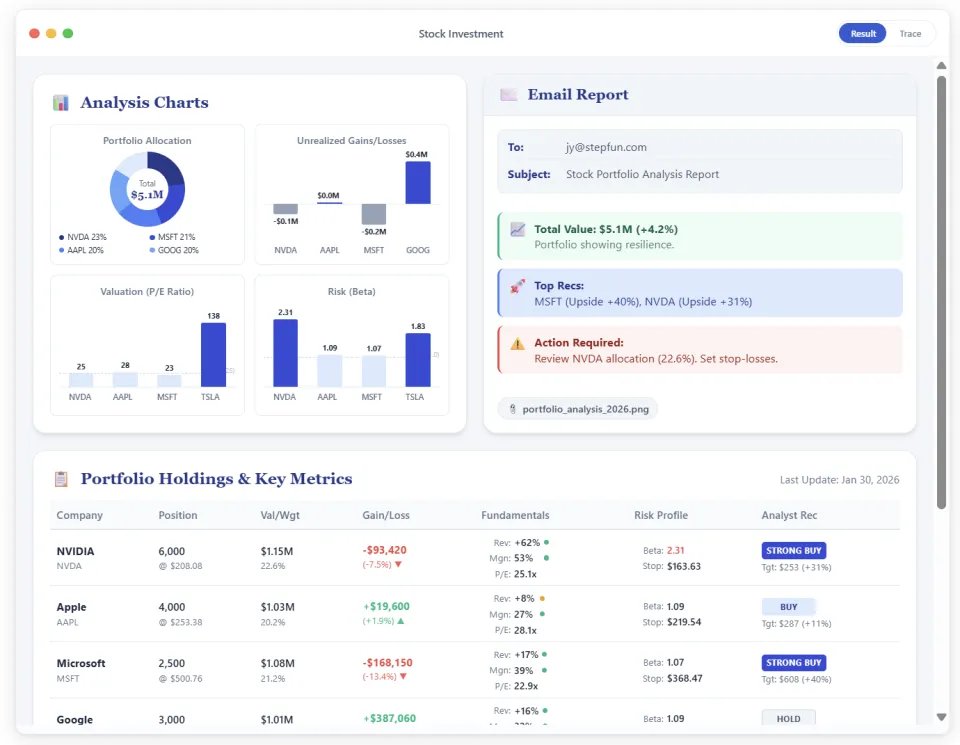This screenshot has height=745, width=960.
Task: Click the GOOG bar in Unrealized Gains chart
Action: pos(418,182)
